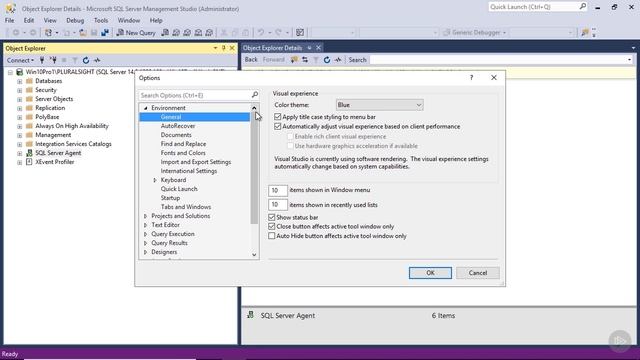
Task: Click the Disconnect plug icon in Object Explorer
Action: click(53, 60)
